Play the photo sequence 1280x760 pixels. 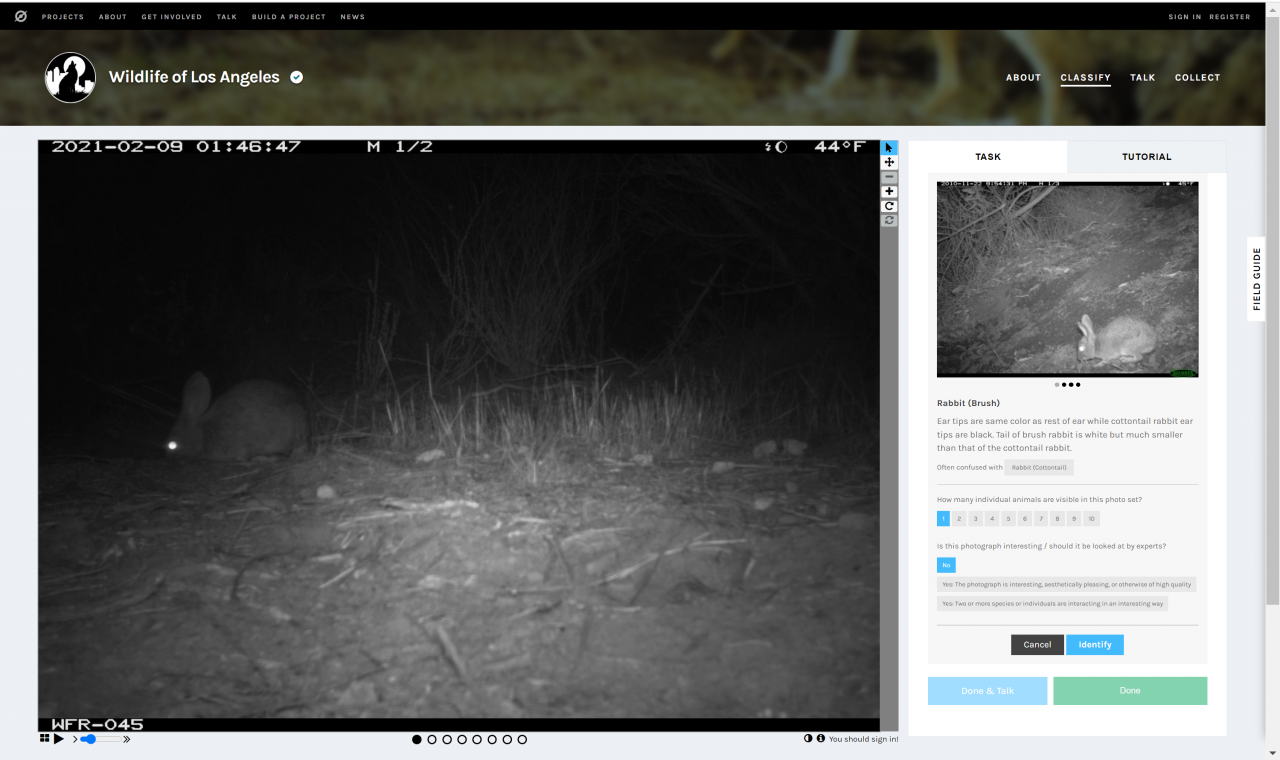(59, 739)
